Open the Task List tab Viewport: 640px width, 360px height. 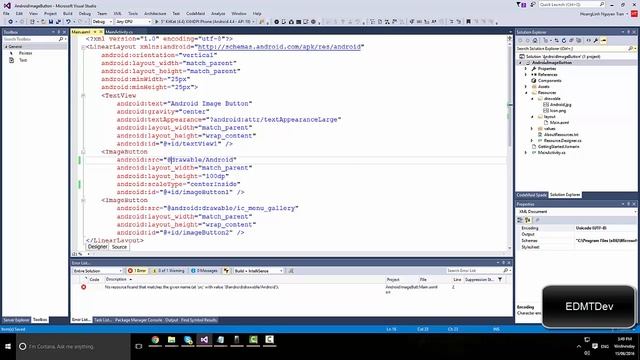pyautogui.click(x=102, y=320)
